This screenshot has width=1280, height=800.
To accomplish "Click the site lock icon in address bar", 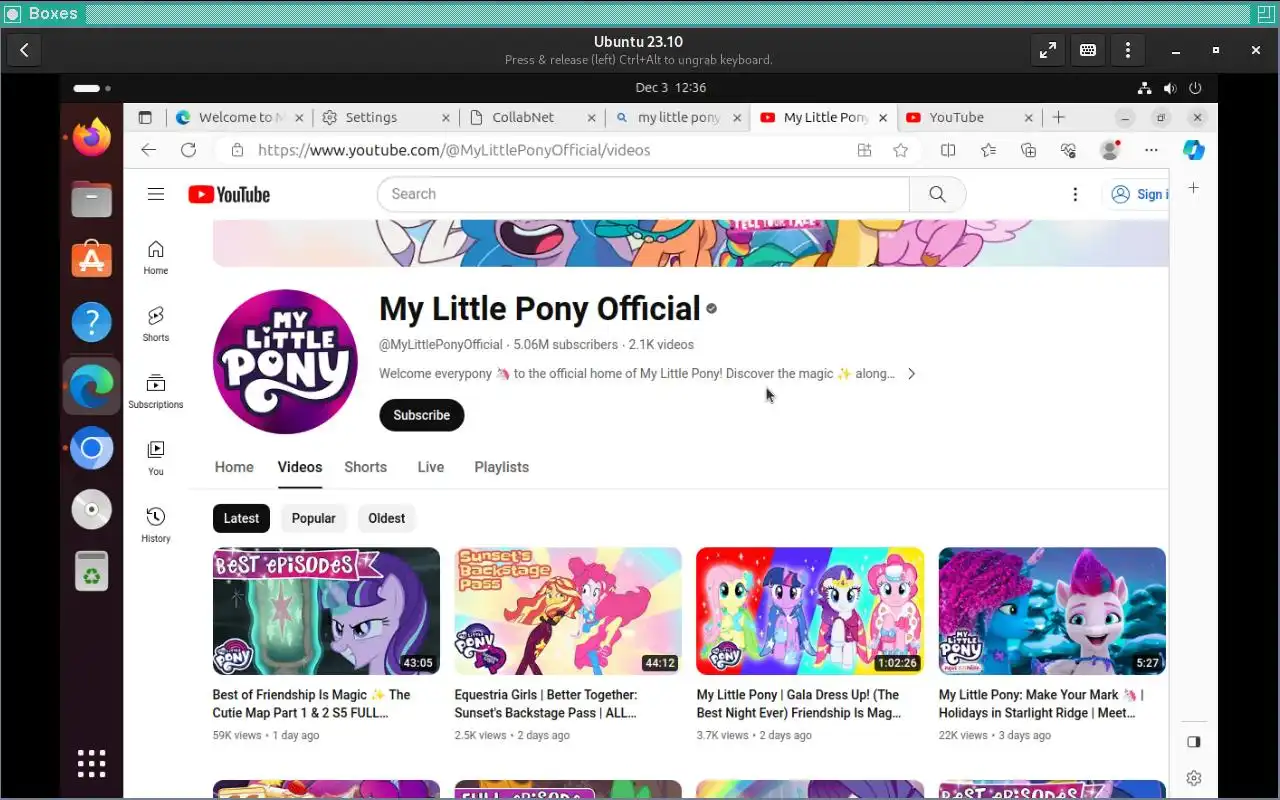I will [237, 150].
